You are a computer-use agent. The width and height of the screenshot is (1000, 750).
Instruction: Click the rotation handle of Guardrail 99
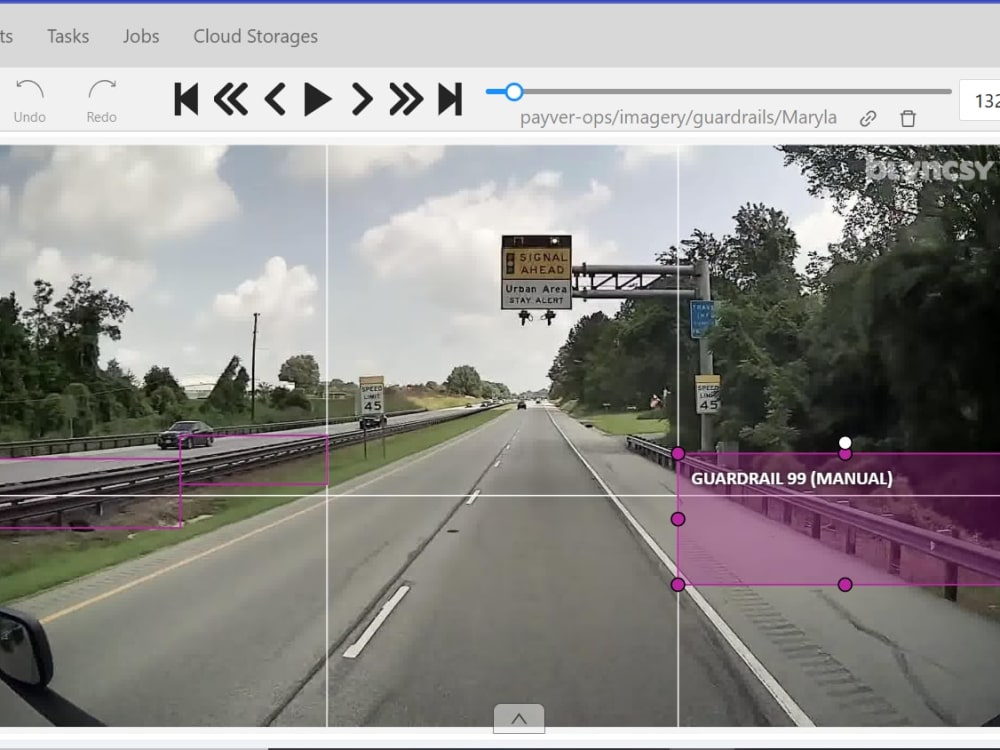(x=845, y=443)
